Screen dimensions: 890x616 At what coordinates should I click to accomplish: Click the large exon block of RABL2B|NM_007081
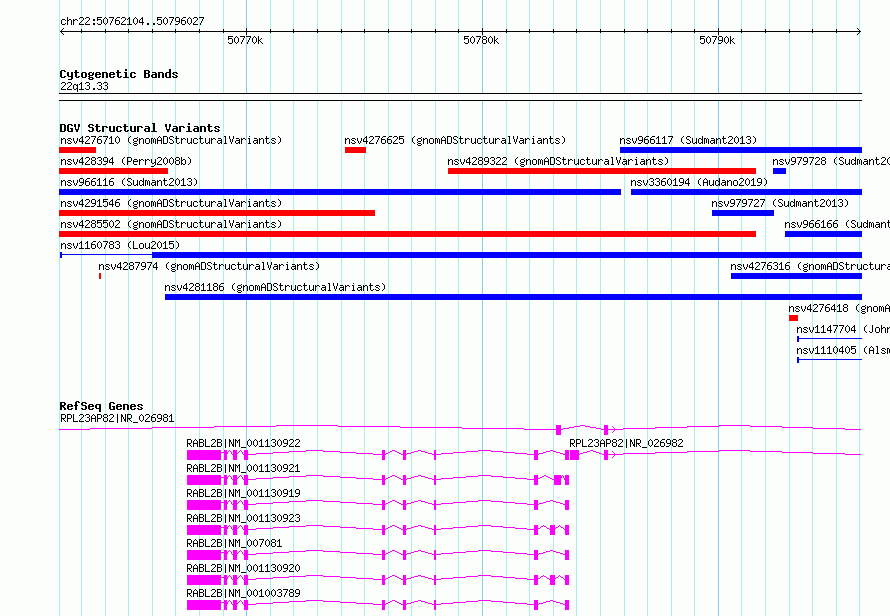[x=204, y=555]
